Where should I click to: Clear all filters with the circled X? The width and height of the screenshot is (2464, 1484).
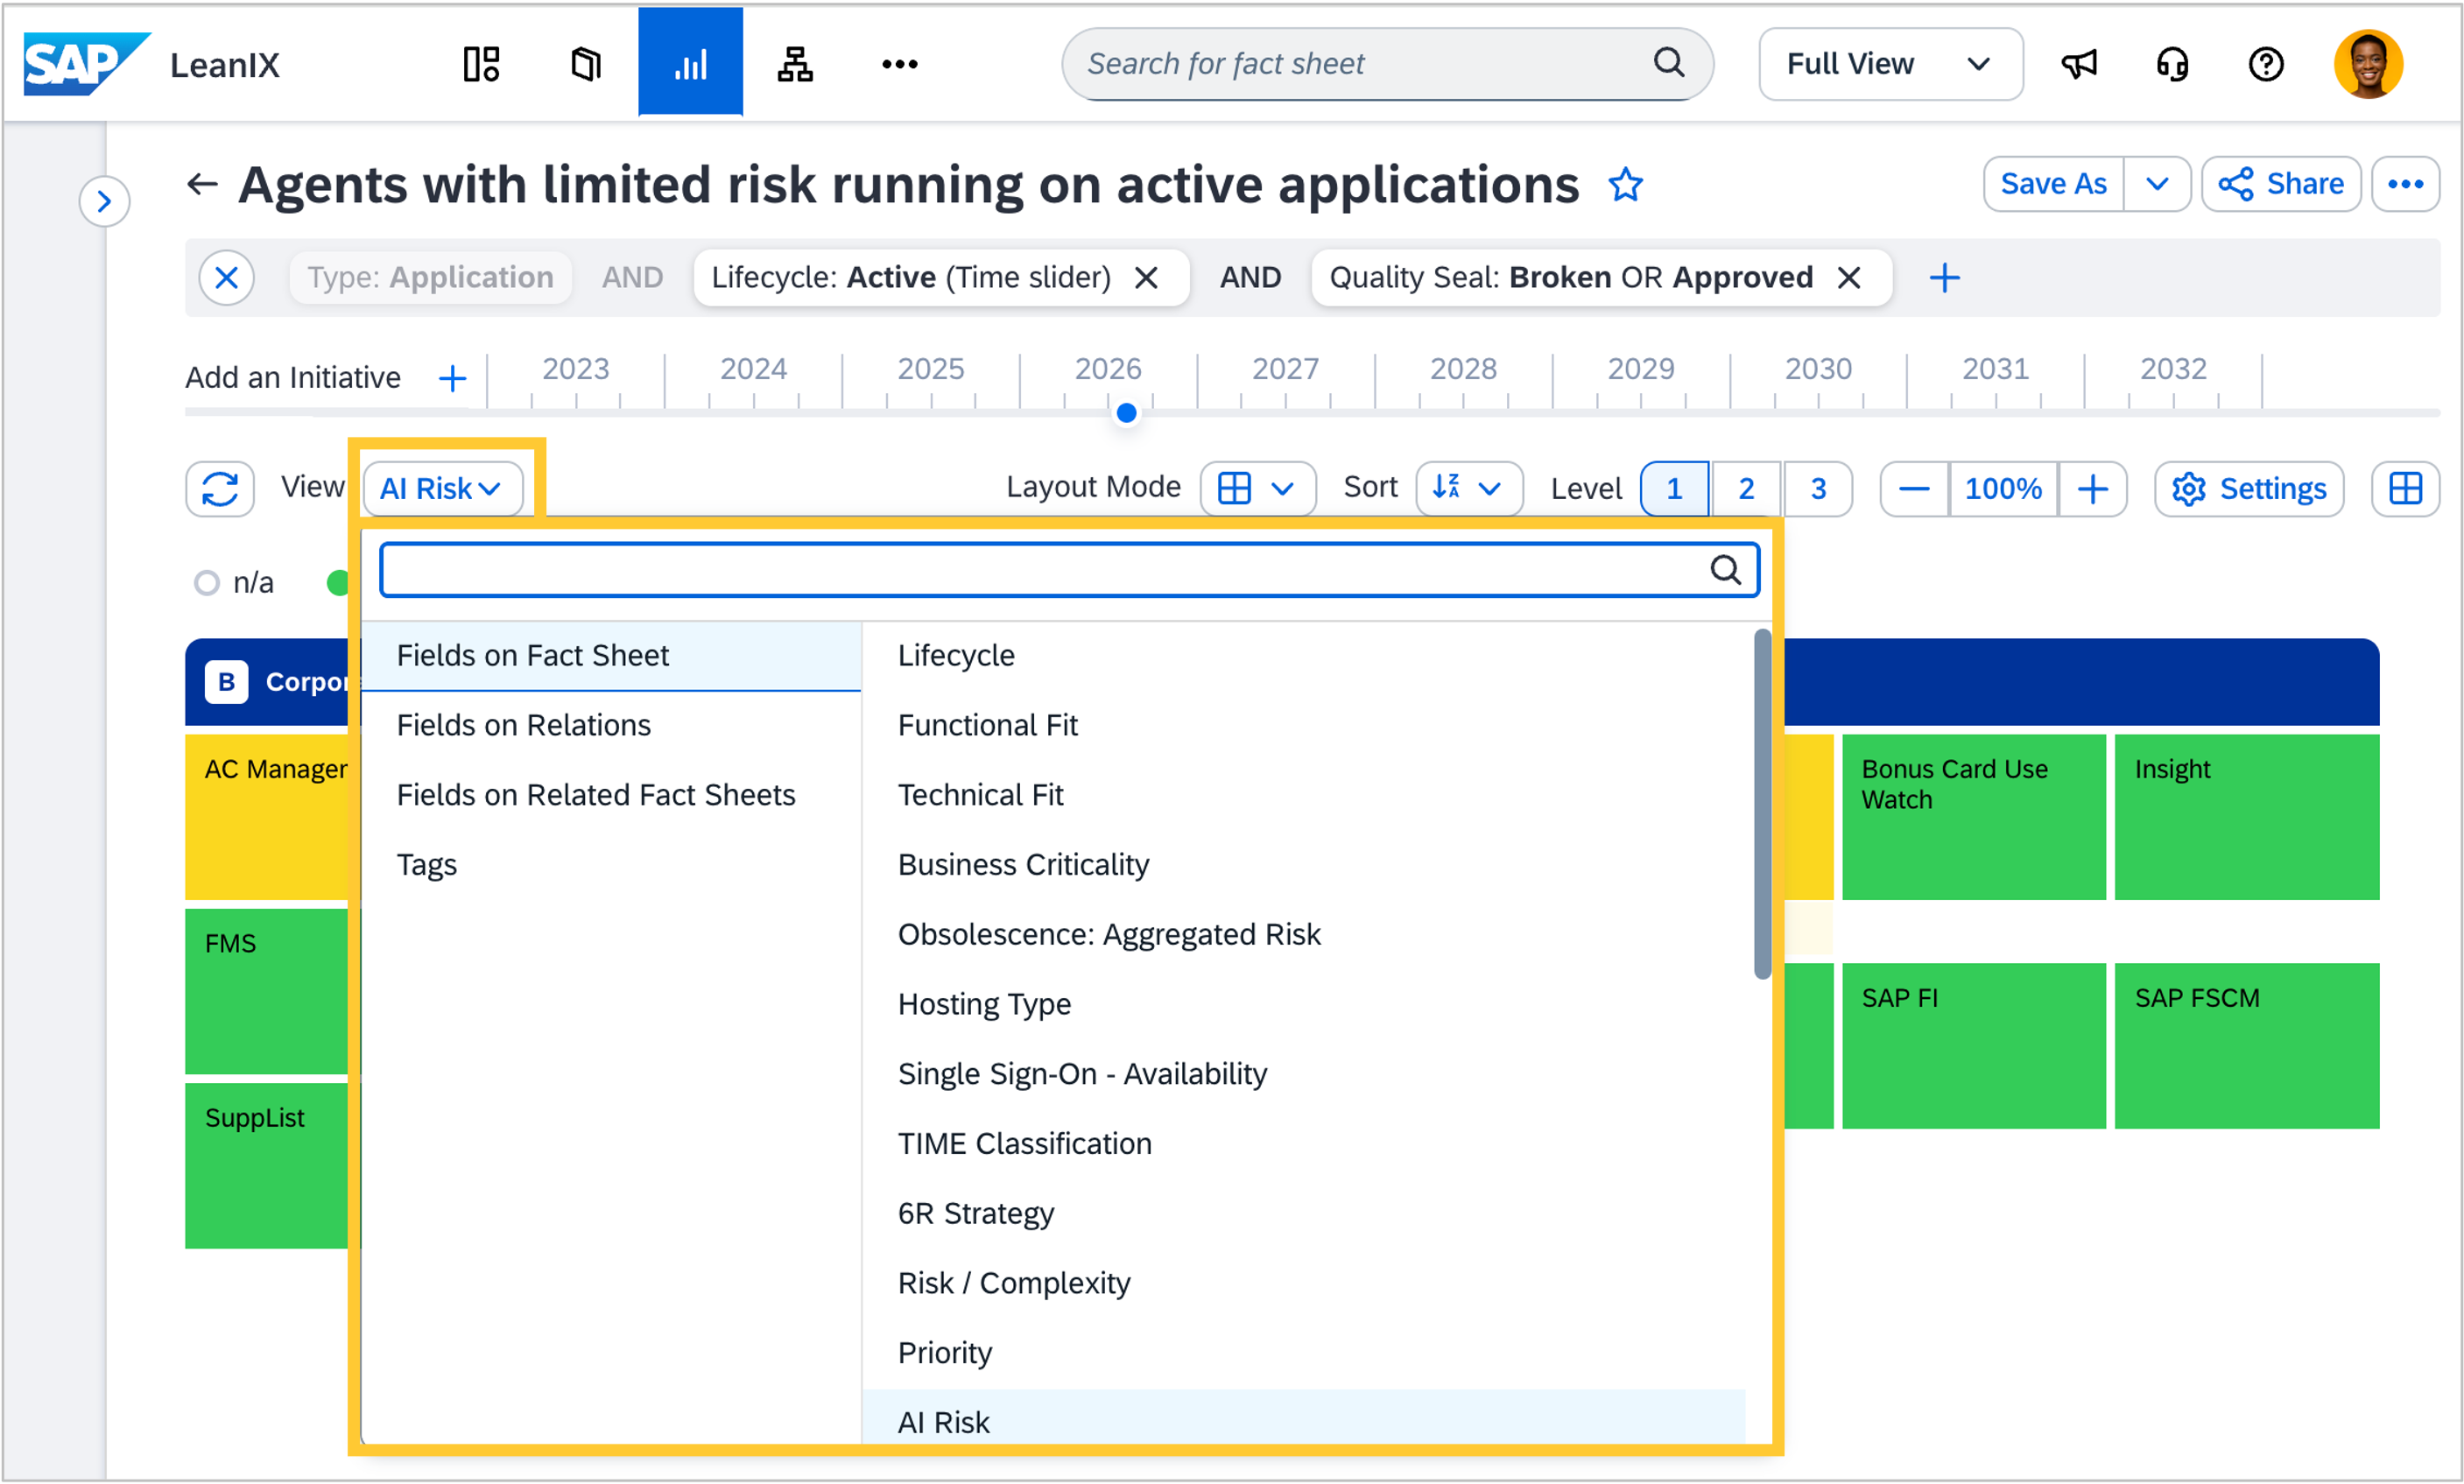(227, 277)
